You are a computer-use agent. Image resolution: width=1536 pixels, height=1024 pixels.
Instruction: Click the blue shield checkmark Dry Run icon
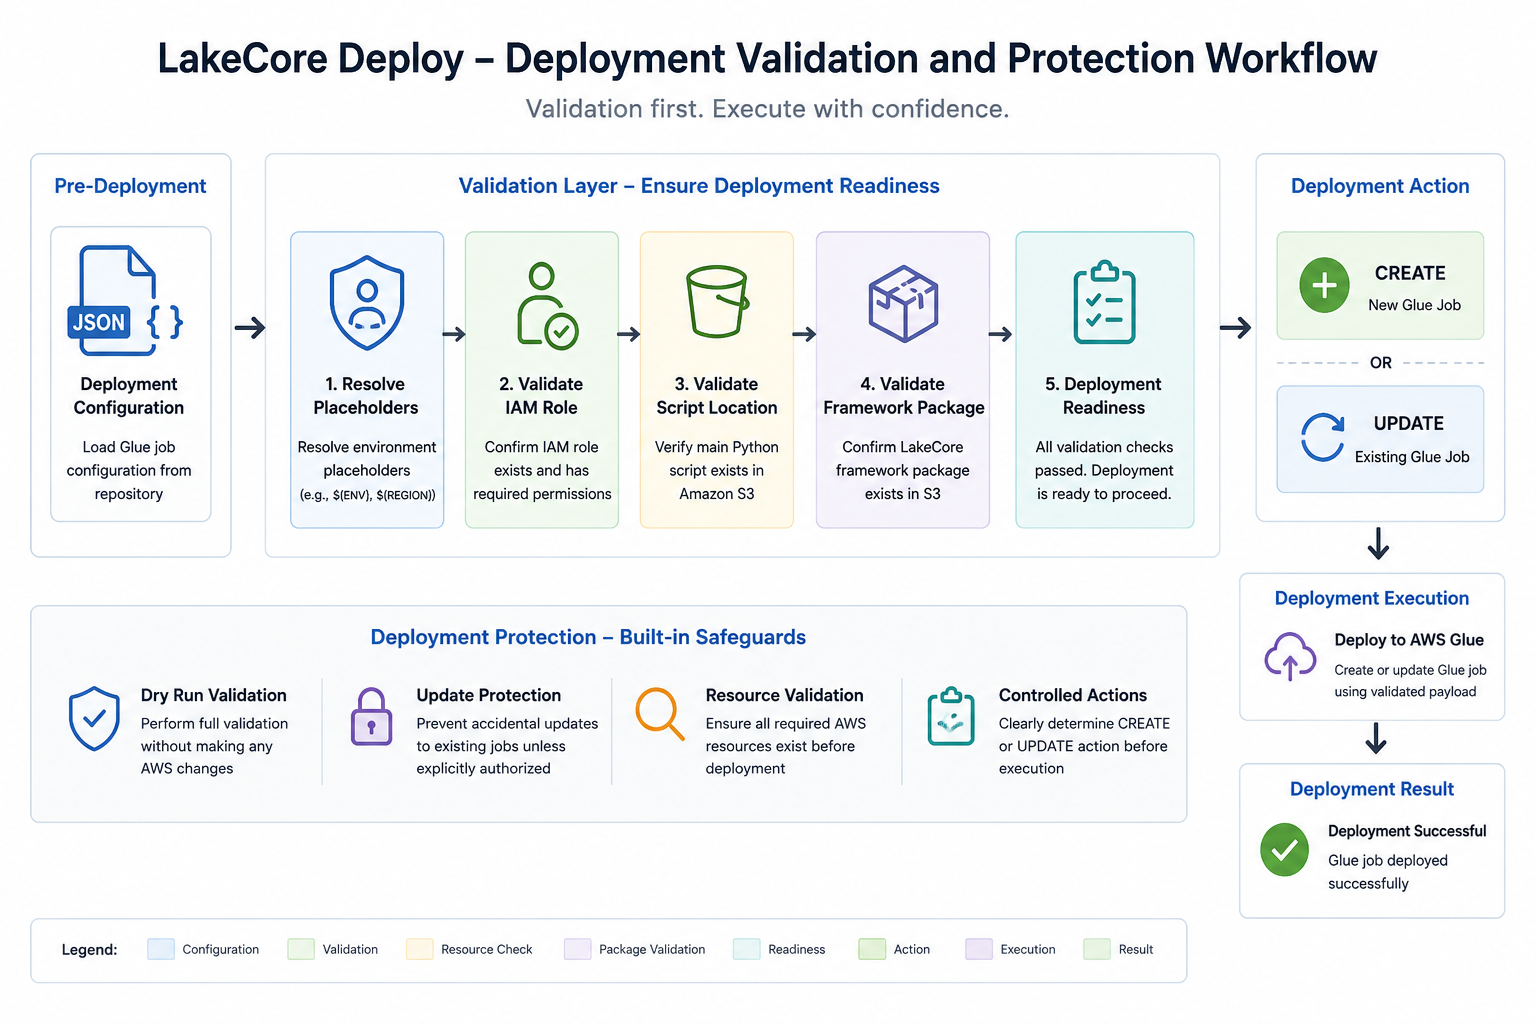94,718
